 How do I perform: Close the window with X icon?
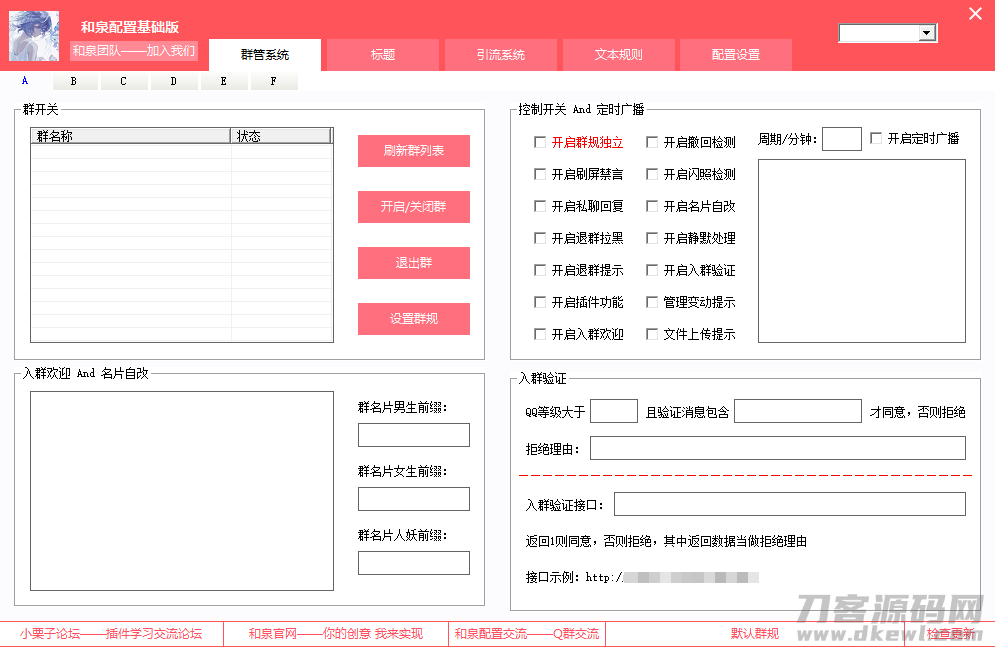975,13
